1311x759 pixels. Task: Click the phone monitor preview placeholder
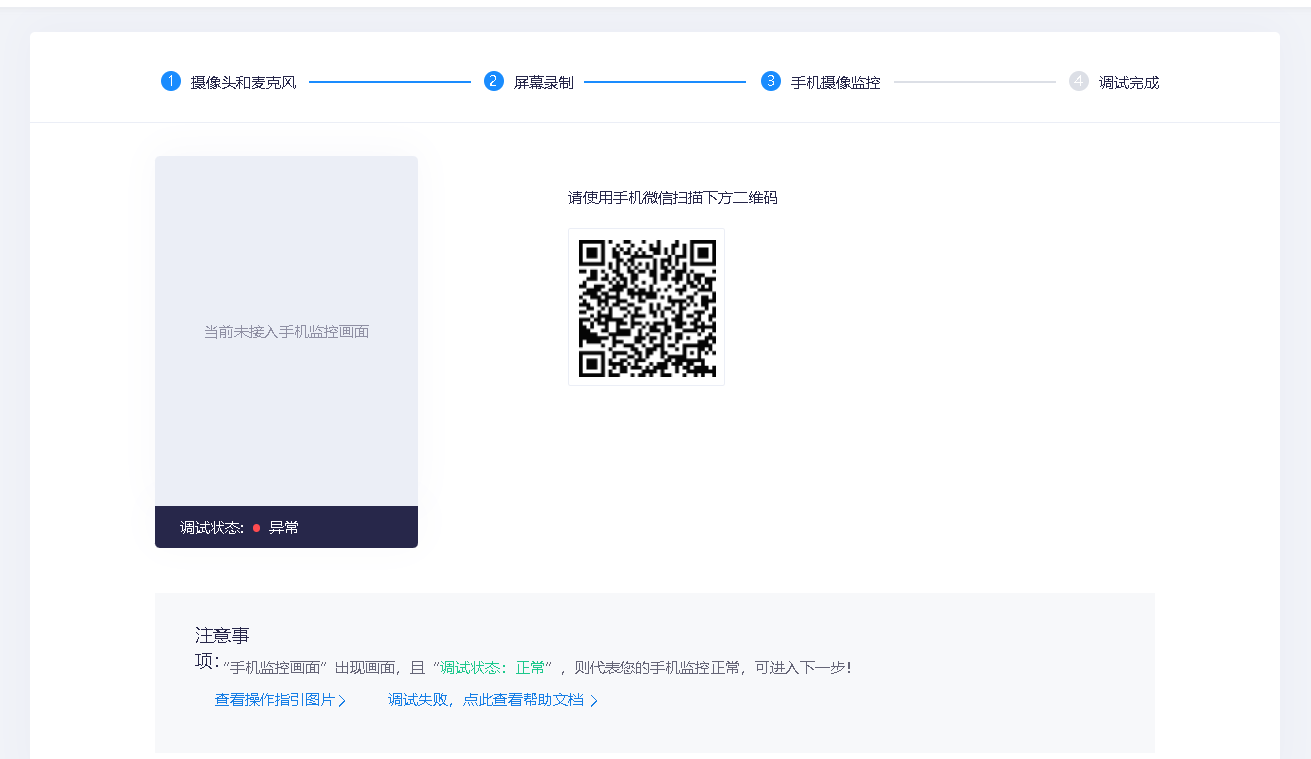(x=286, y=331)
